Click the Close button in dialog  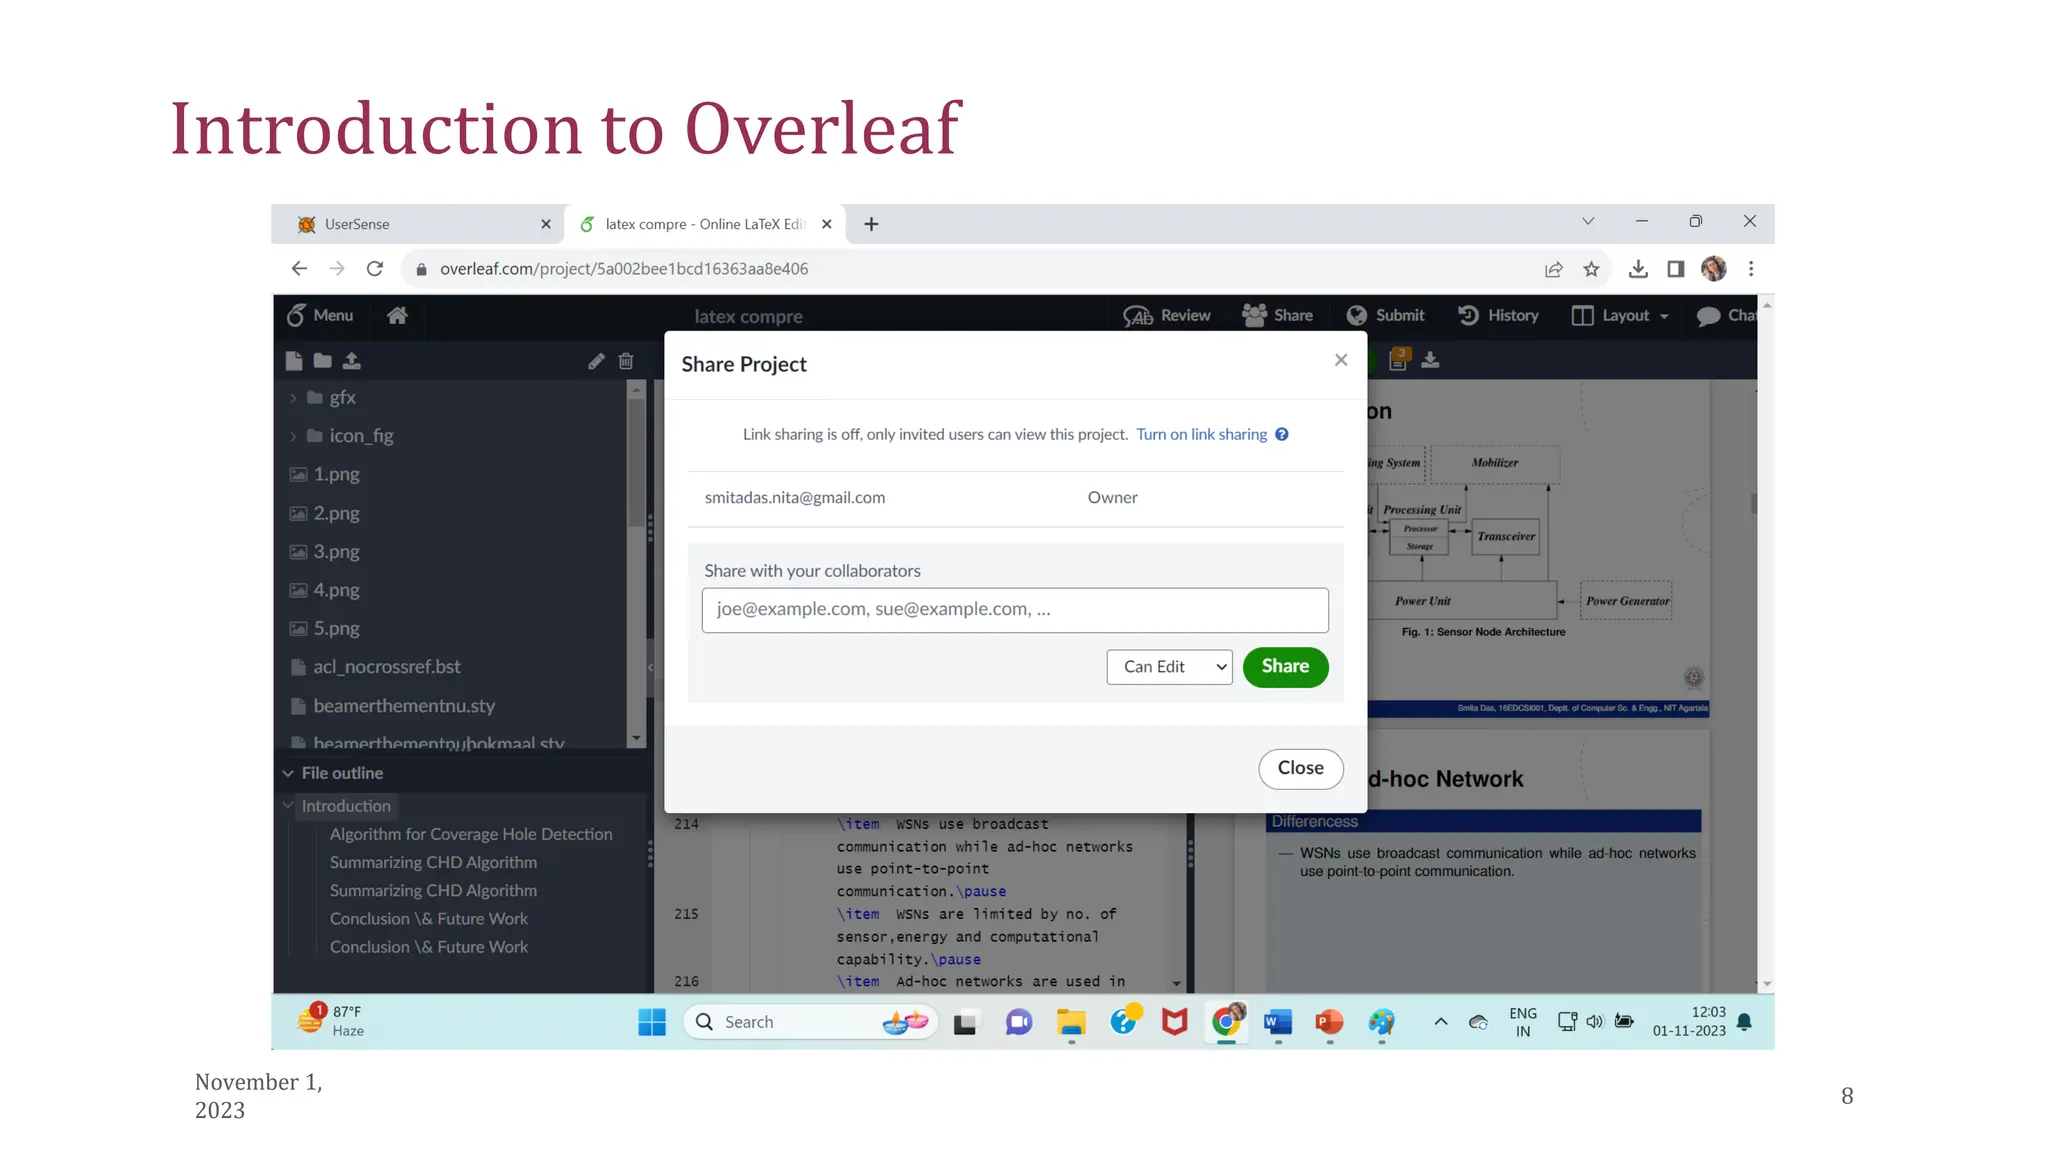click(1300, 768)
